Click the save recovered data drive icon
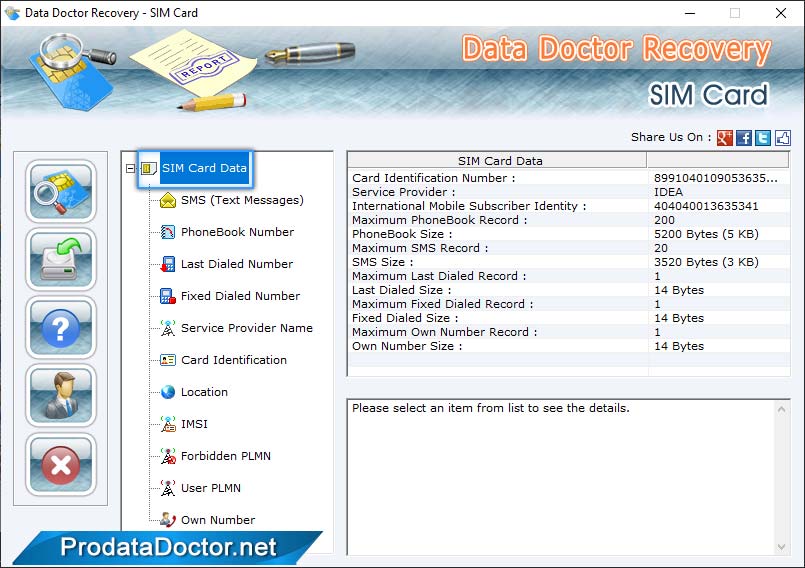The image size is (805, 568). coord(61,259)
